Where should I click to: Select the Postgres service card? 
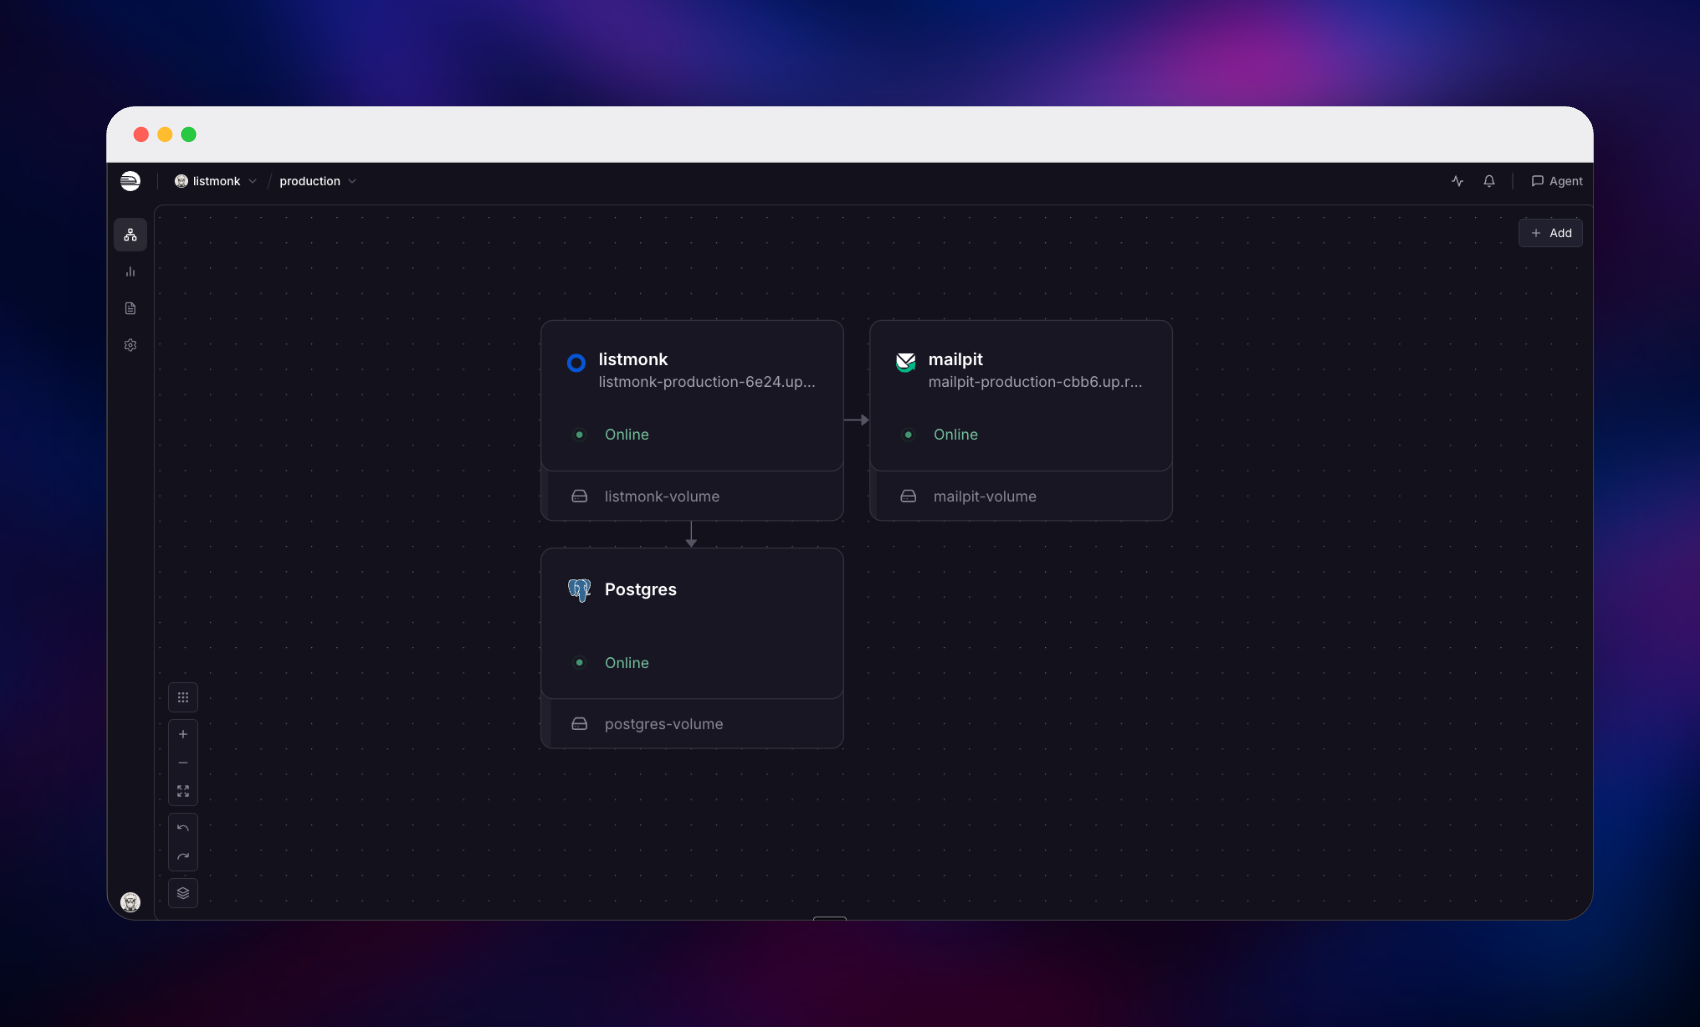pos(692,624)
